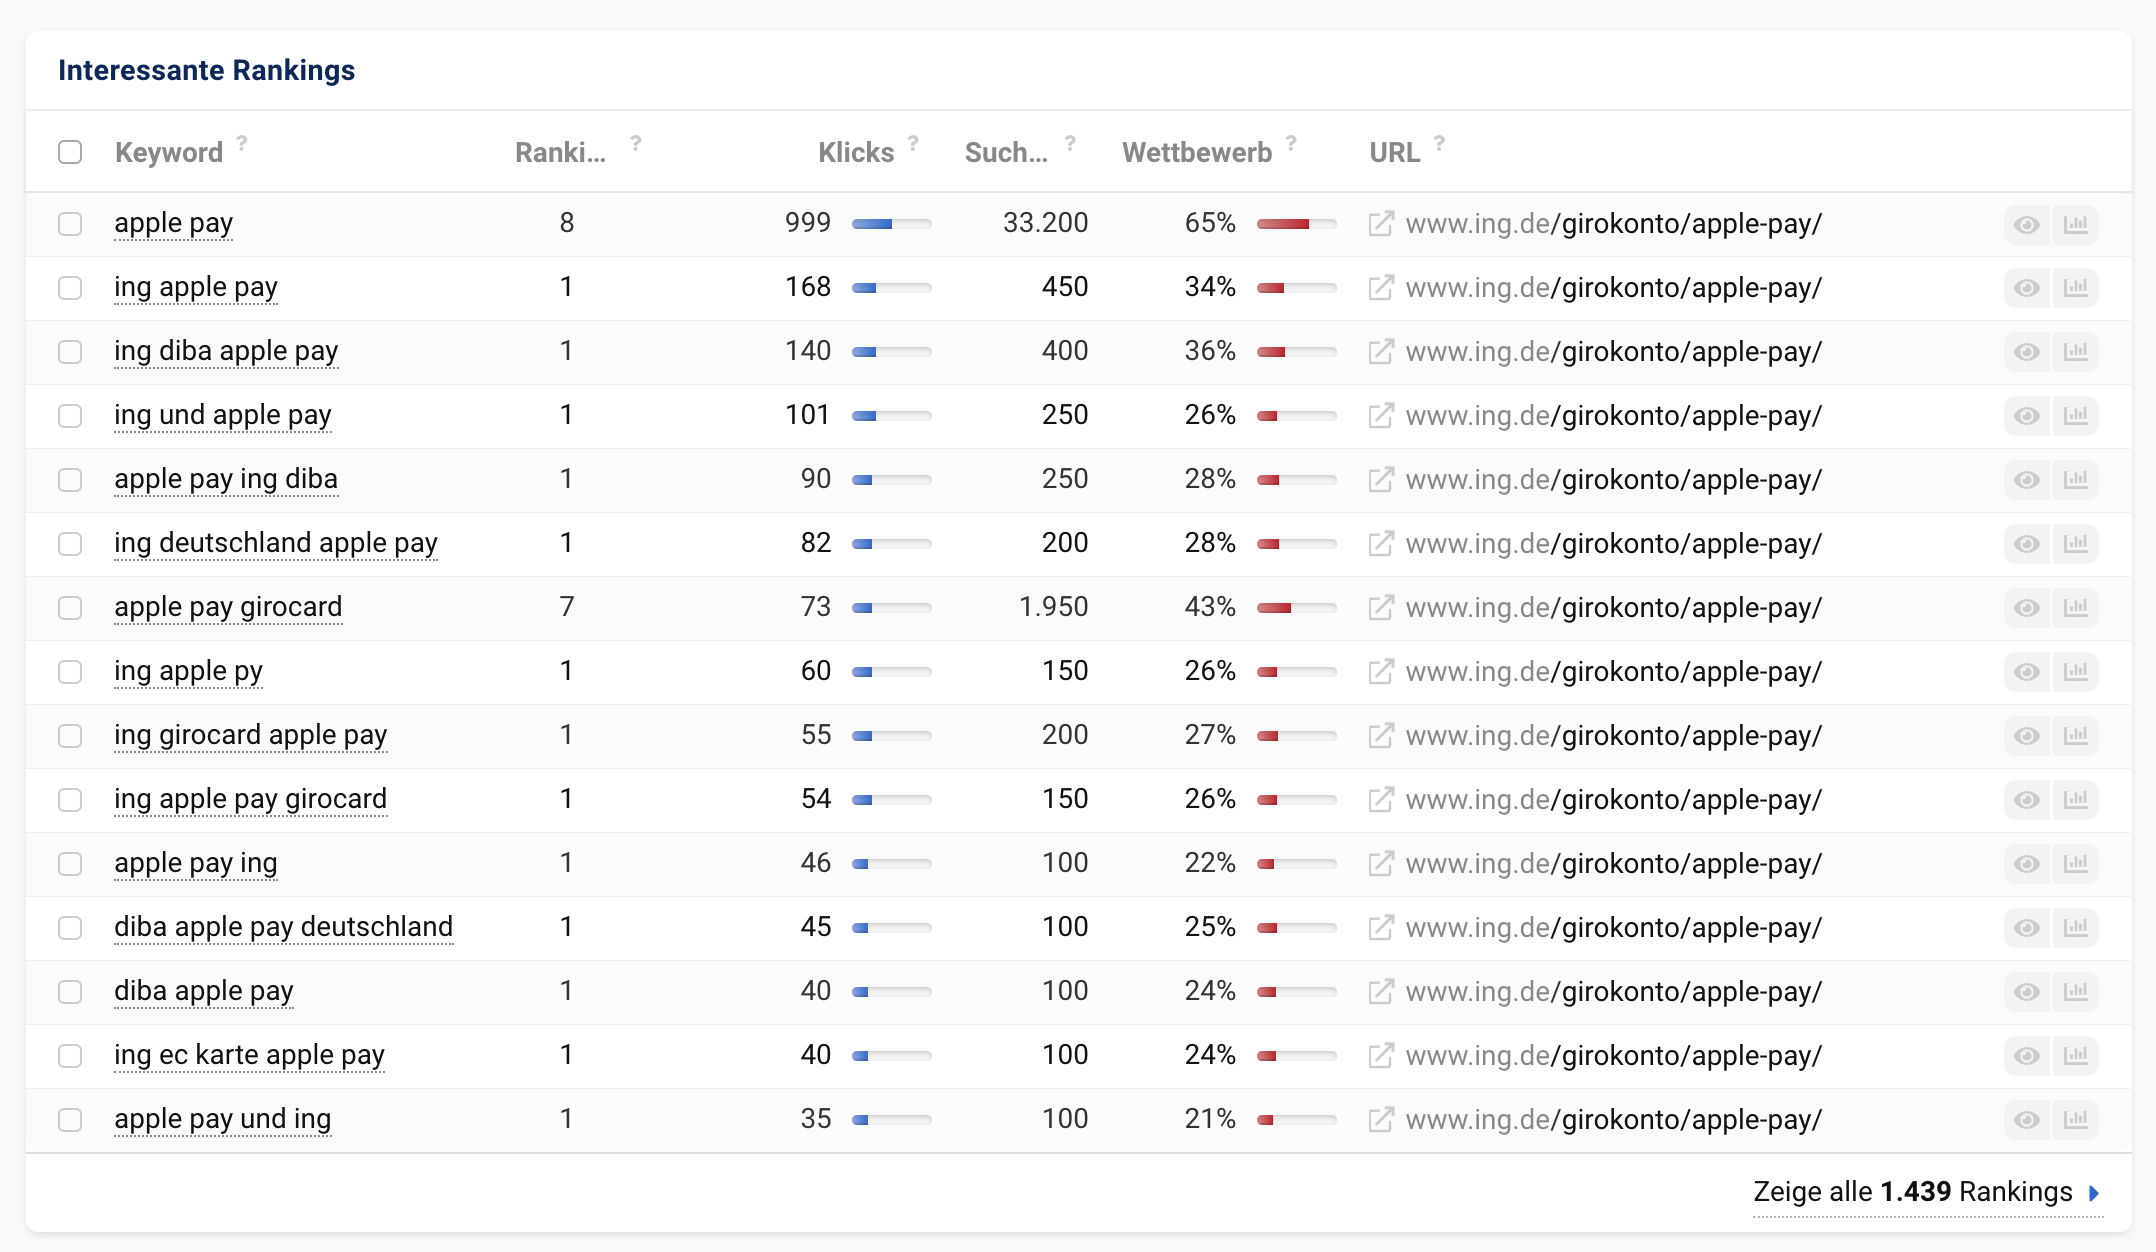Sort table by URL column header
The height and width of the screenshot is (1252, 2156).
point(1394,153)
